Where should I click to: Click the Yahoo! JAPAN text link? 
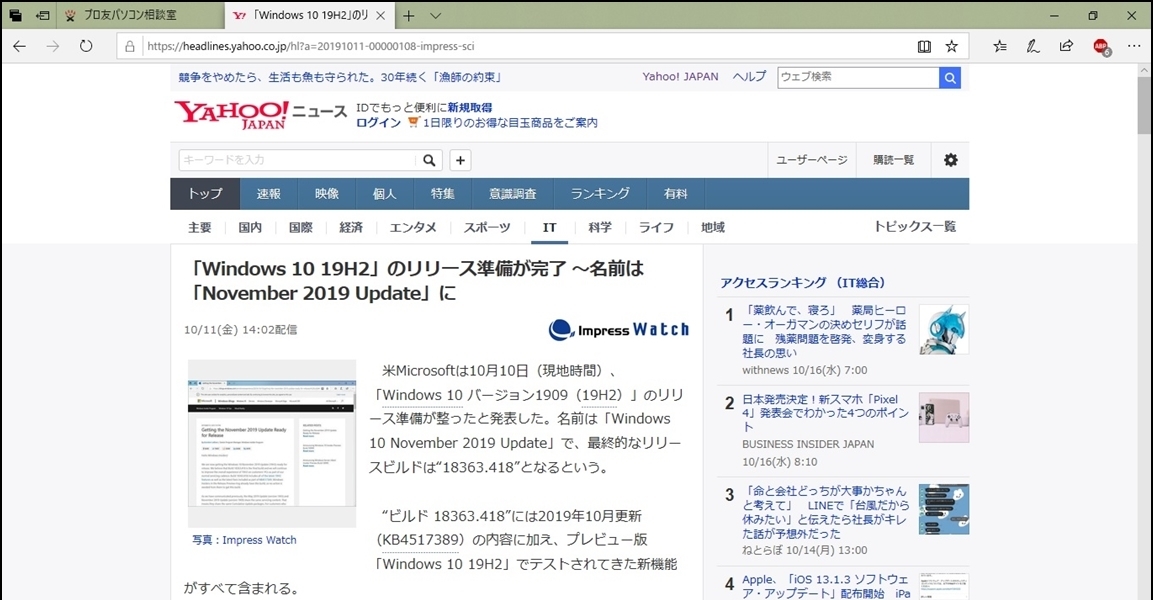coord(680,76)
